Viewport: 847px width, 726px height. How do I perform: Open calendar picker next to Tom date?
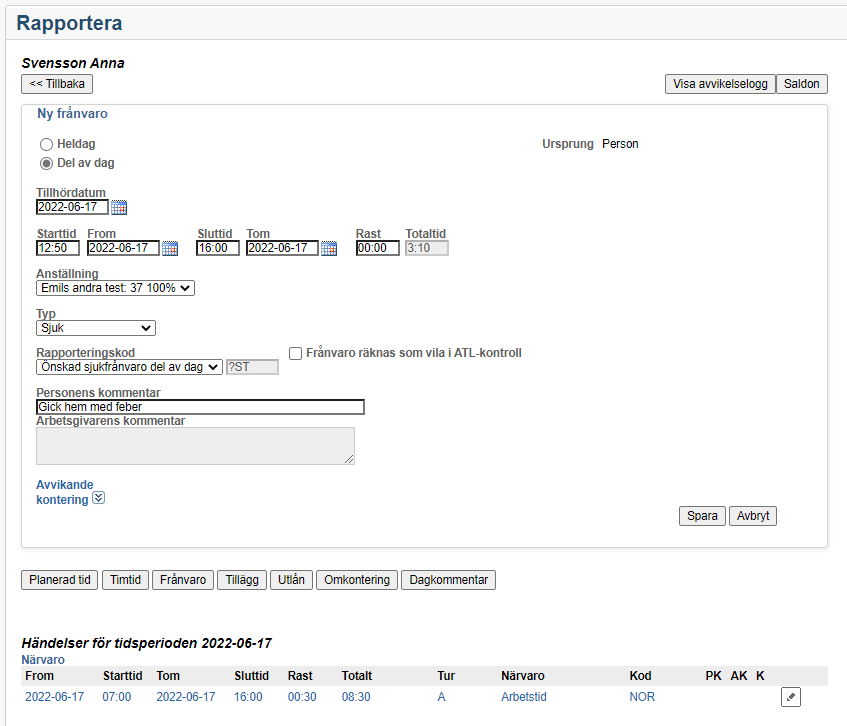pos(329,249)
